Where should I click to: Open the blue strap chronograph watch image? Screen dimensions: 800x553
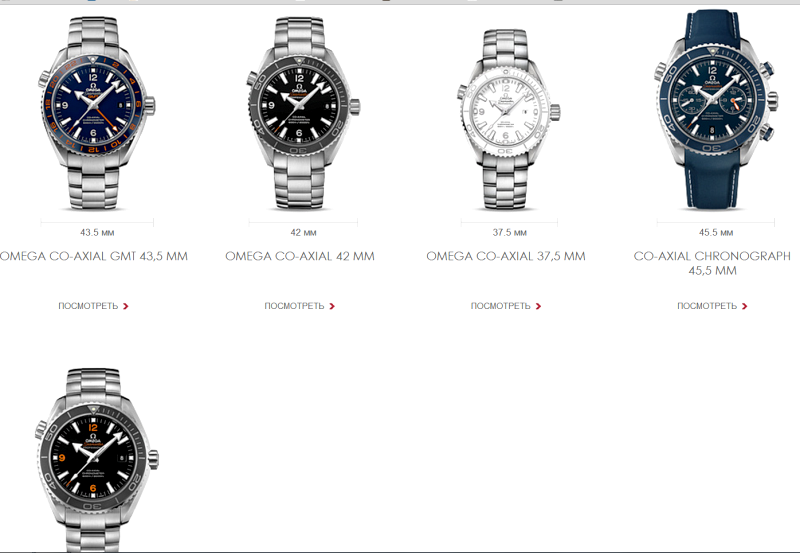[715, 110]
